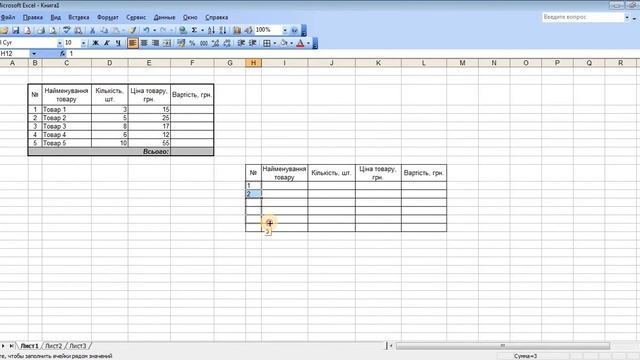Toggle Bold (Ж) formatting
Screen dimensions: 640x360
coord(95,43)
